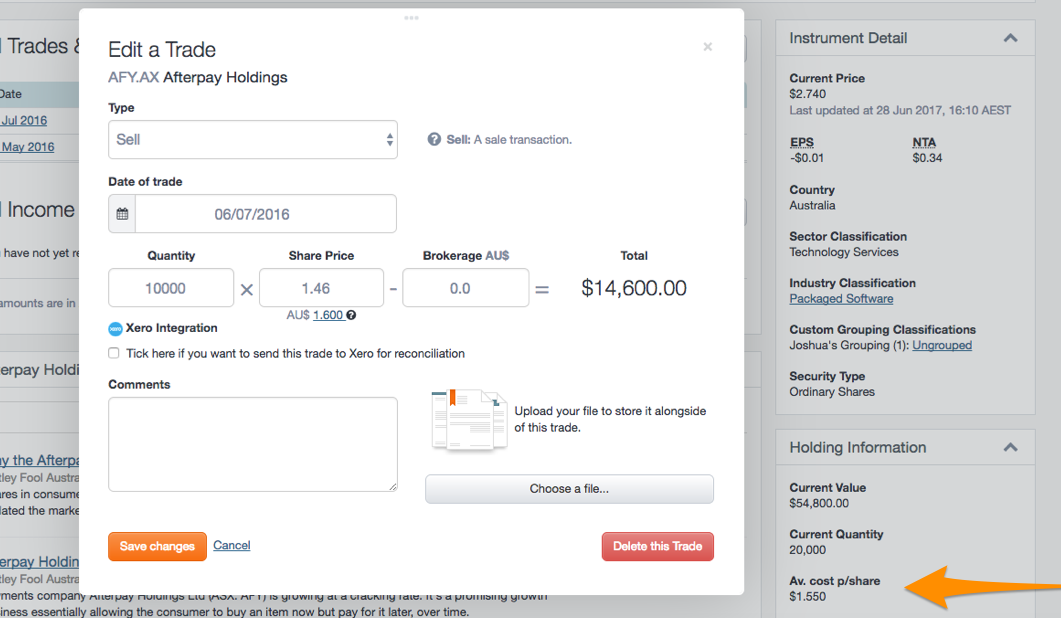Screen dimensions: 1061x618
Task: Click the Save changes button
Action: [x=157, y=546]
